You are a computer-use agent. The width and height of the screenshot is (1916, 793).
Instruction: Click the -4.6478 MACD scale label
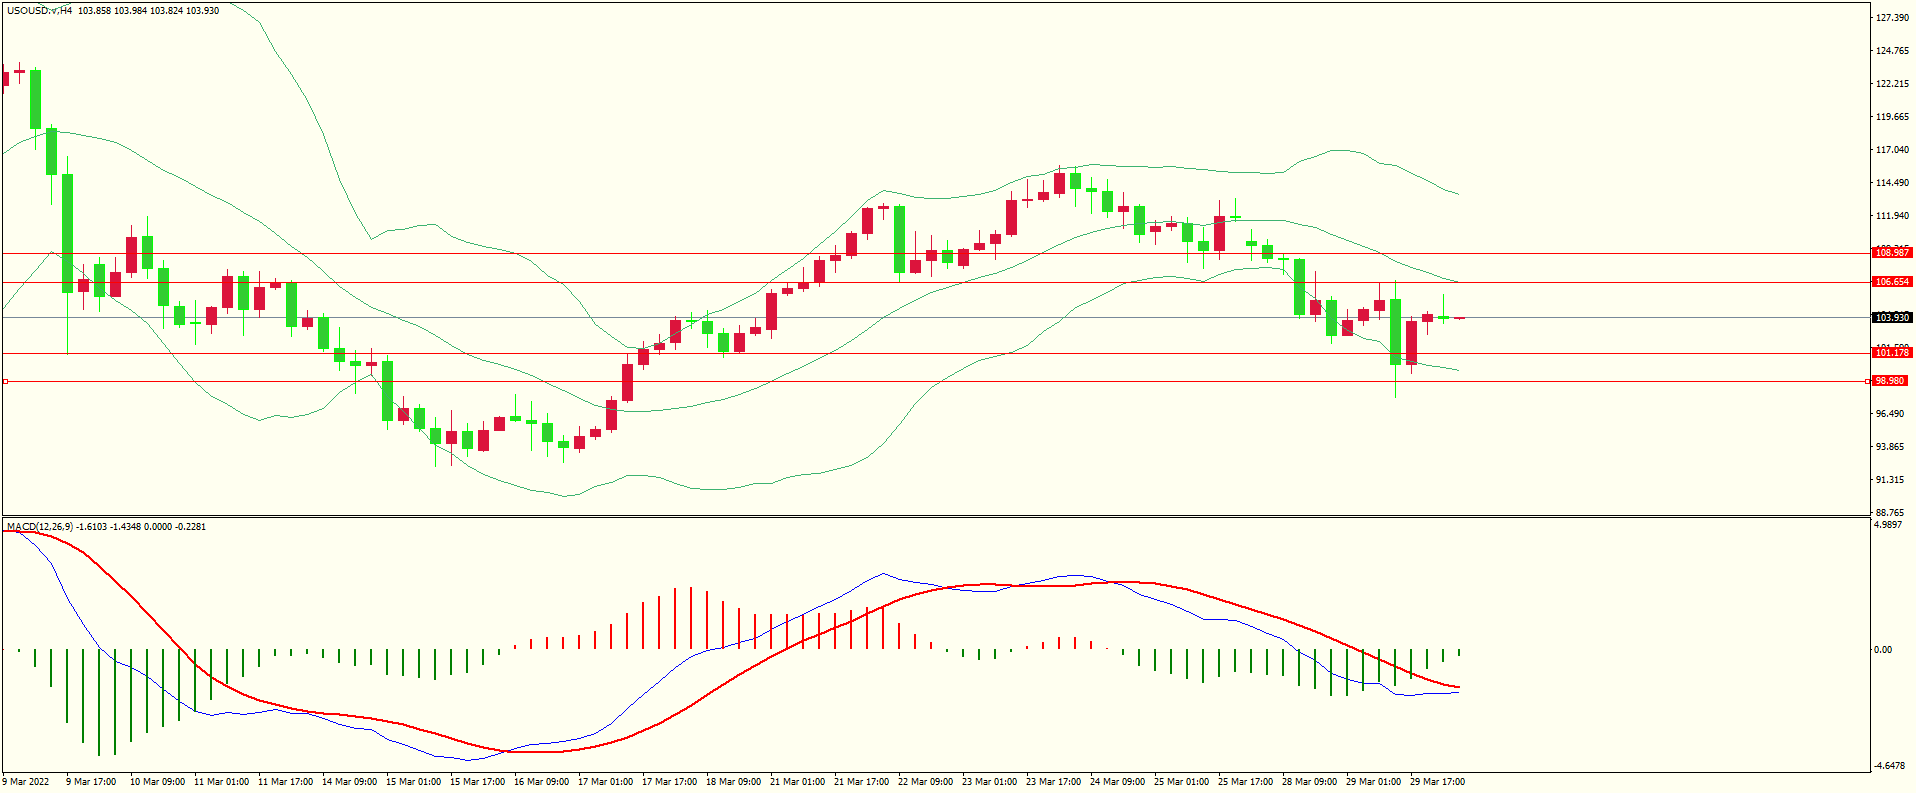(1889, 766)
